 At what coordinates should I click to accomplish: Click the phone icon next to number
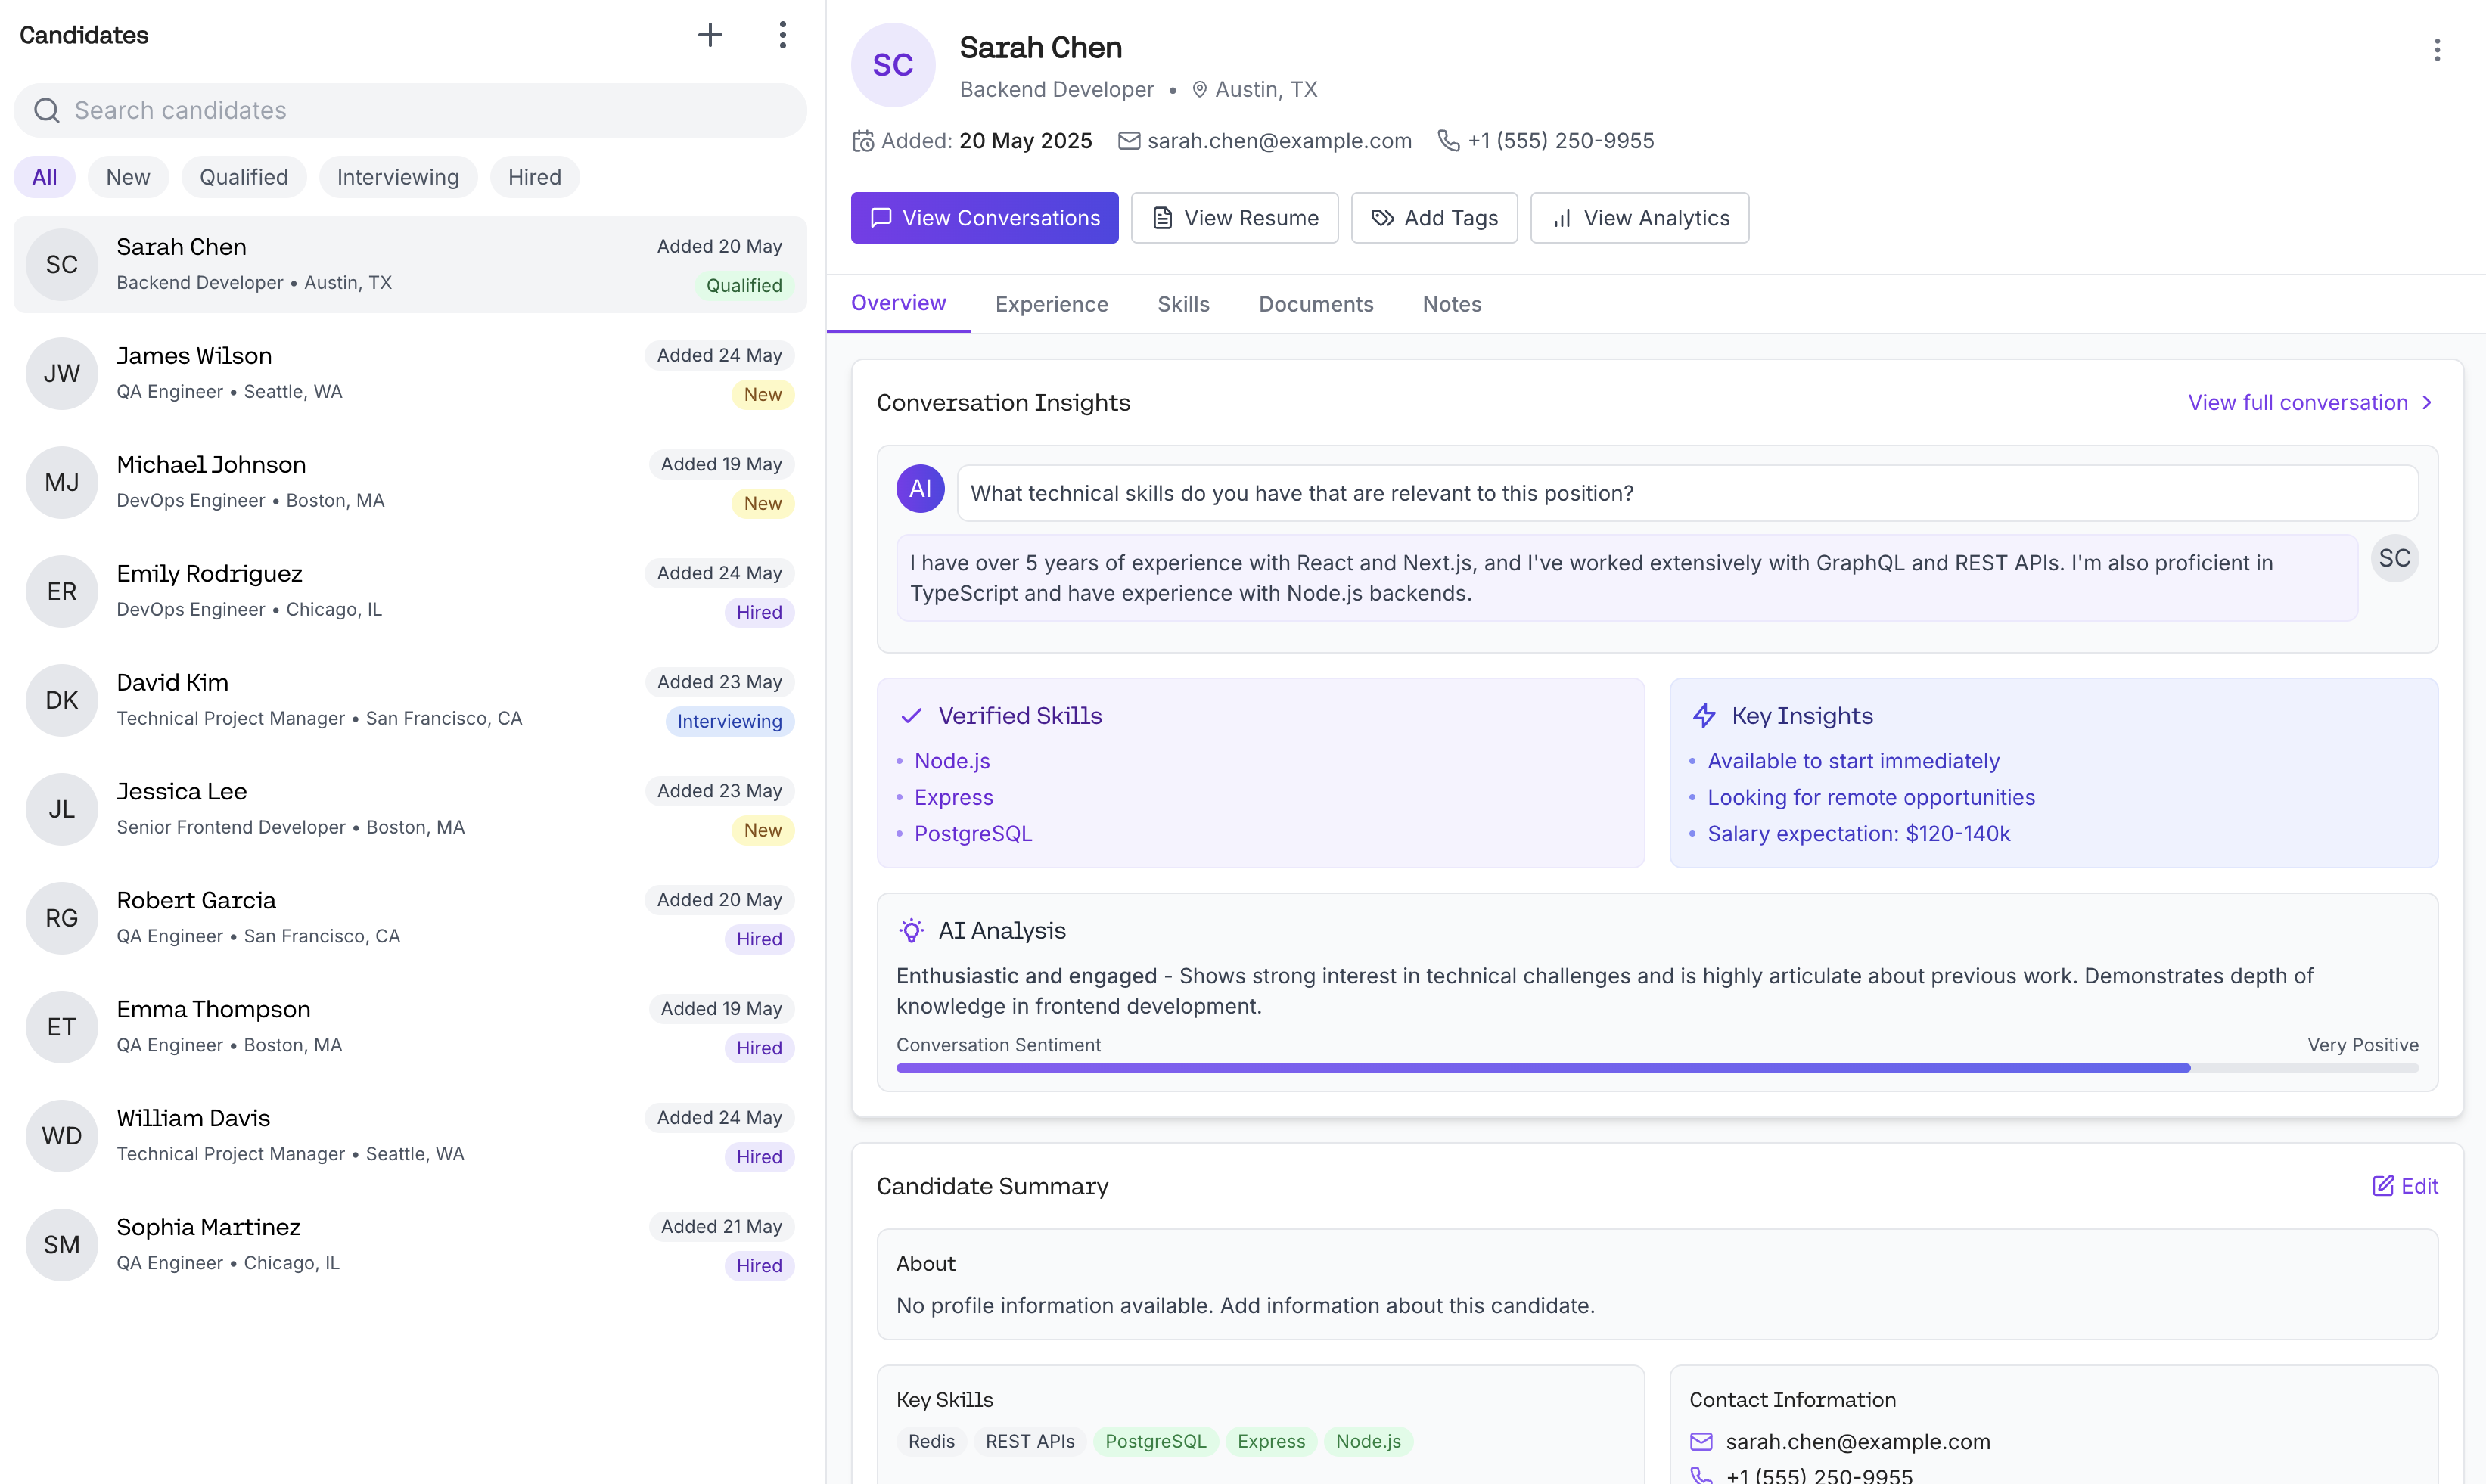[x=1447, y=141]
